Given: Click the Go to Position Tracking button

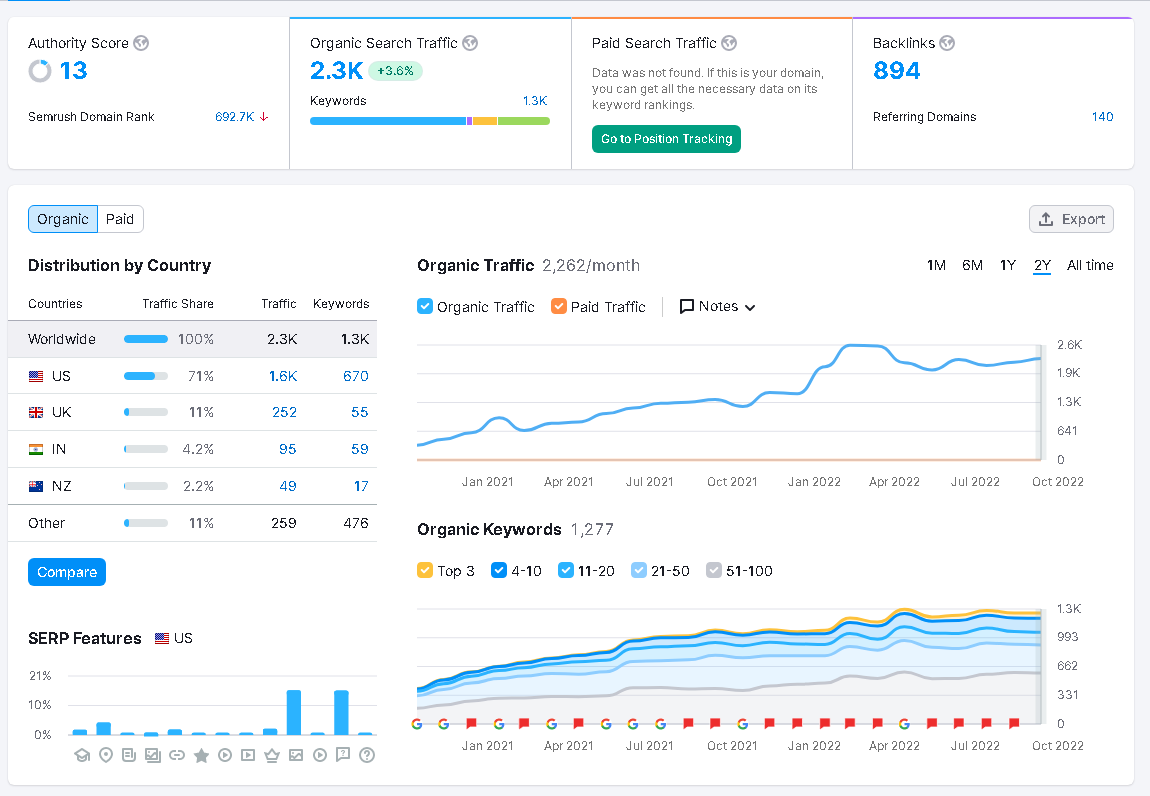Looking at the screenshot, I should [x=666, y=139].
